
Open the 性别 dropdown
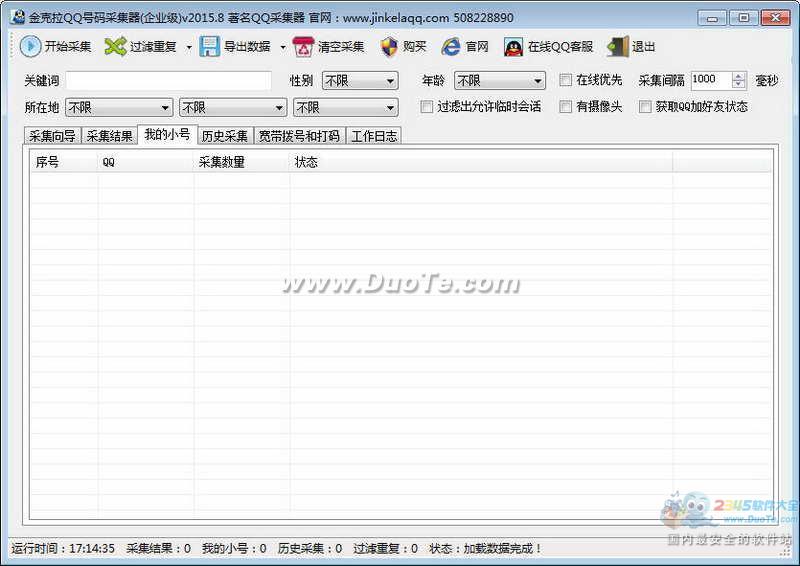click(x=360, y=81)
